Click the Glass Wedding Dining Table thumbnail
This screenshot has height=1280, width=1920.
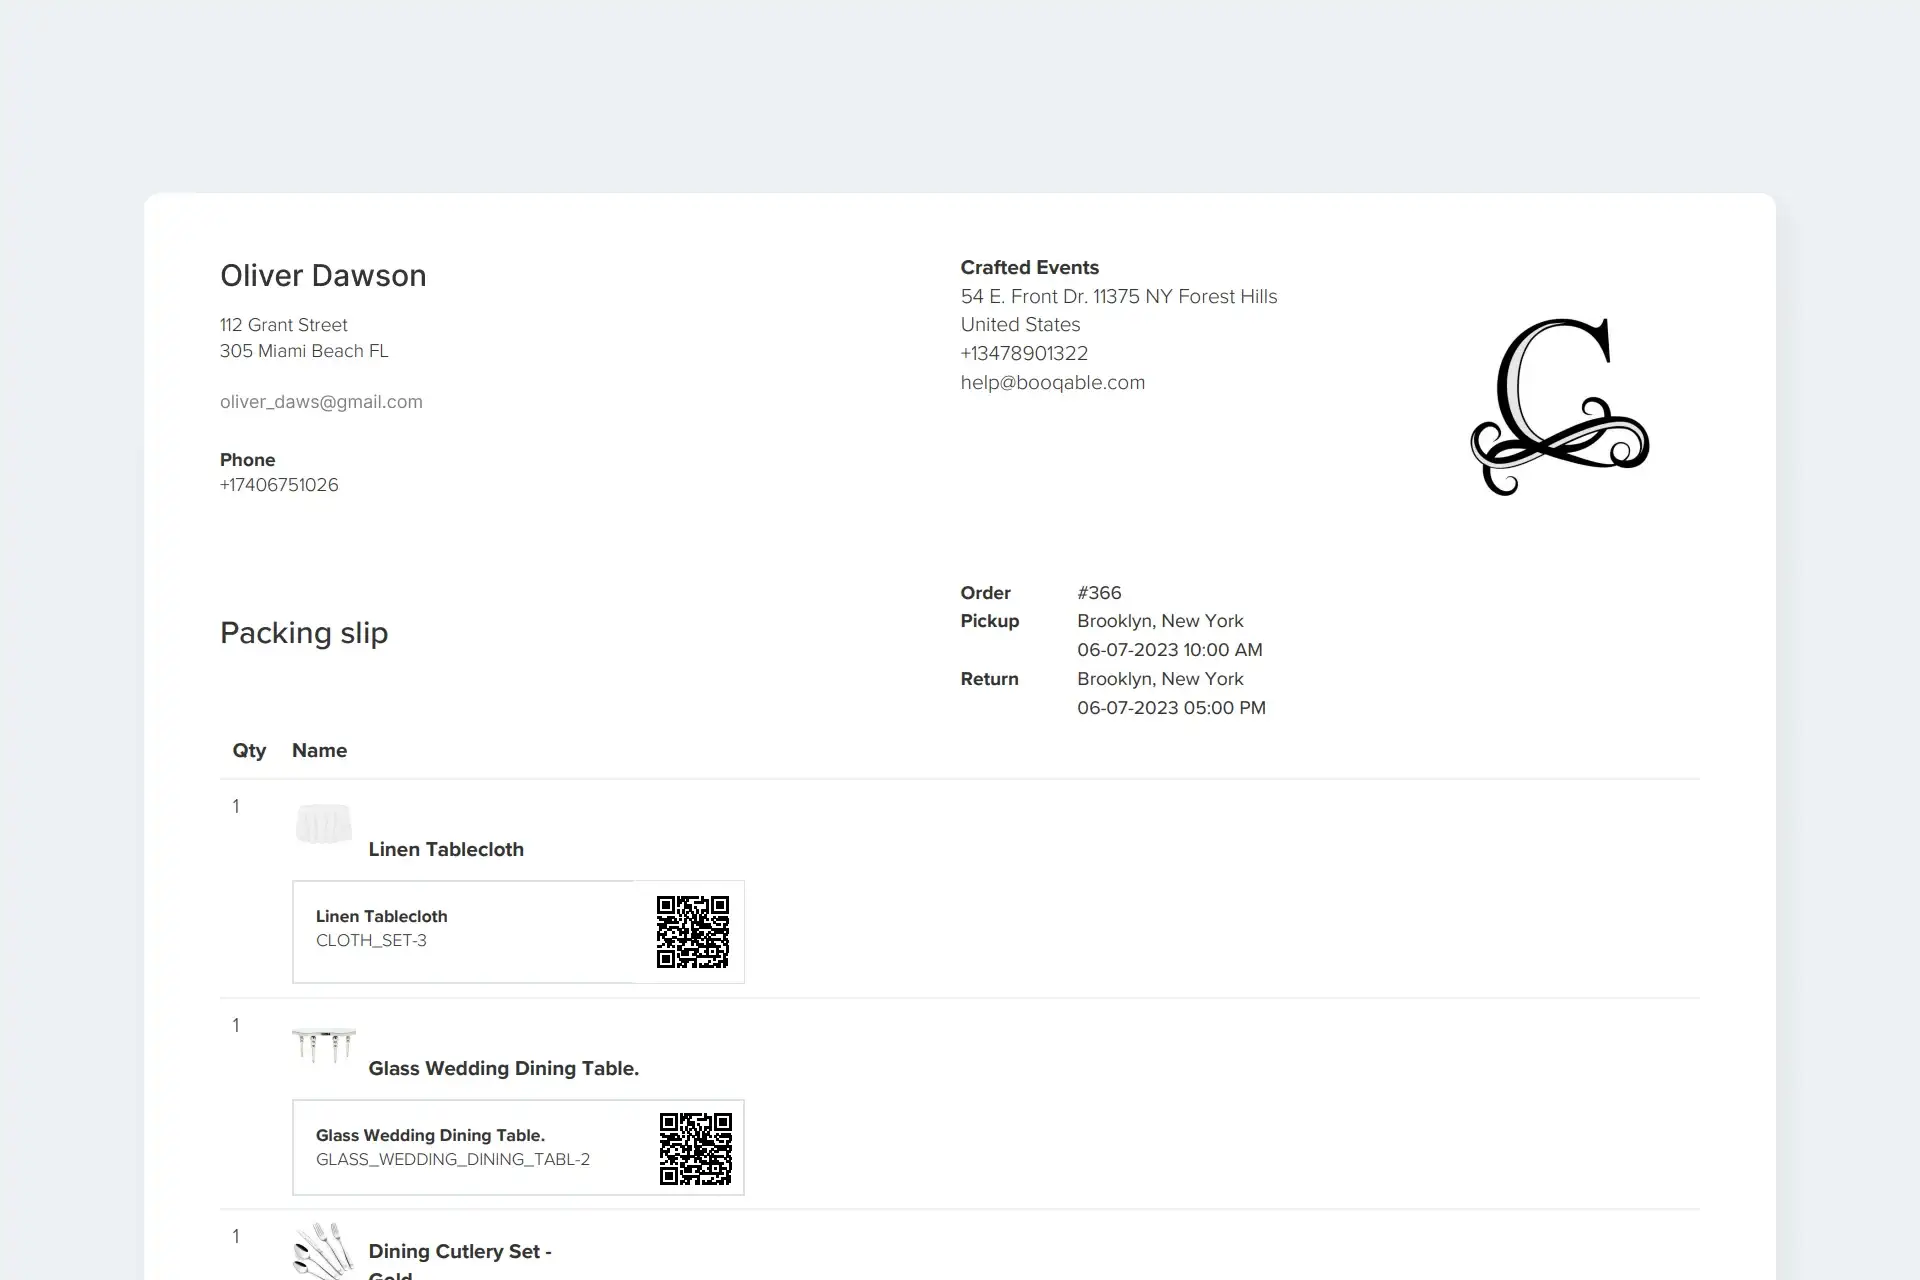point(324,1045)
